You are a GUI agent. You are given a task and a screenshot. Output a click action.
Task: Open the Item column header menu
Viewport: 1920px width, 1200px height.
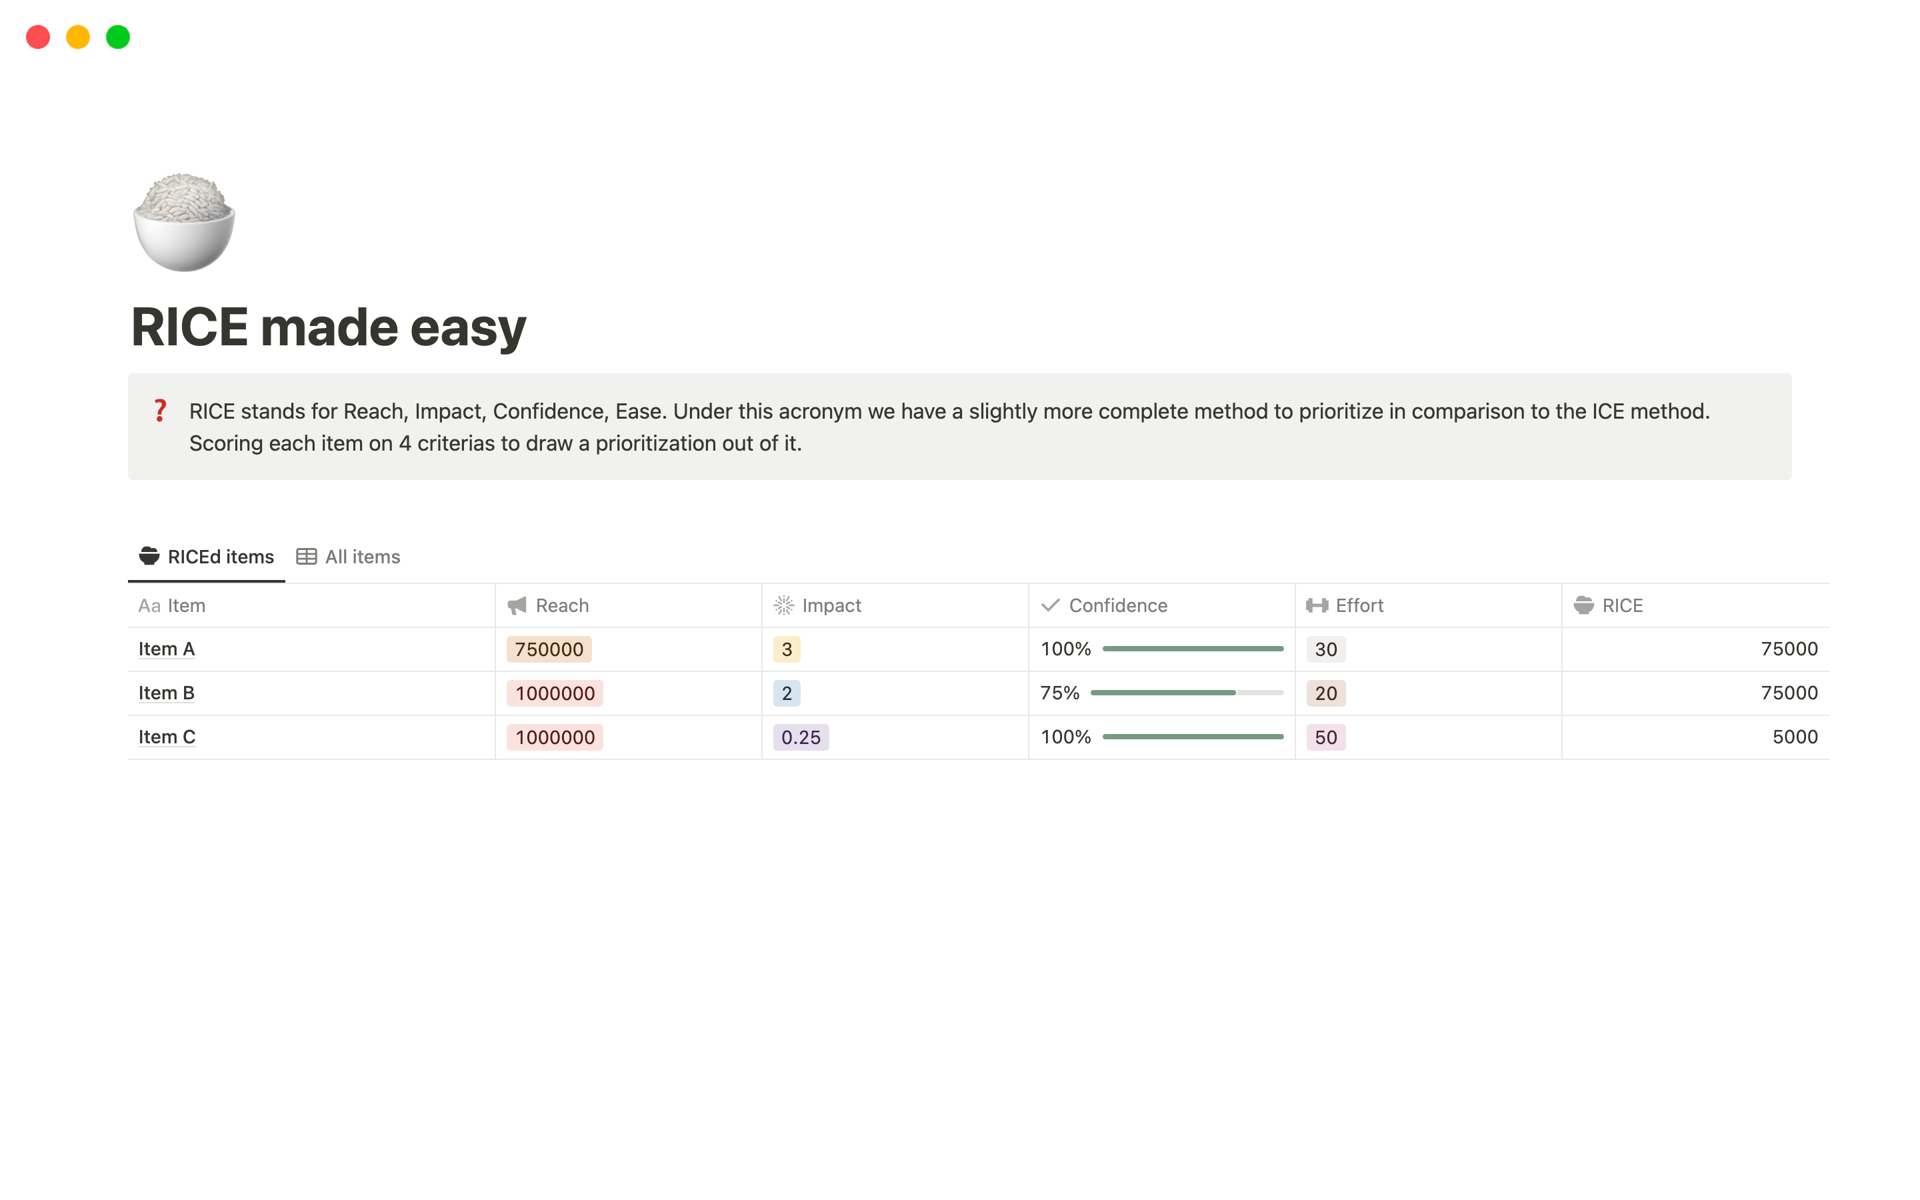click(186, 606)
